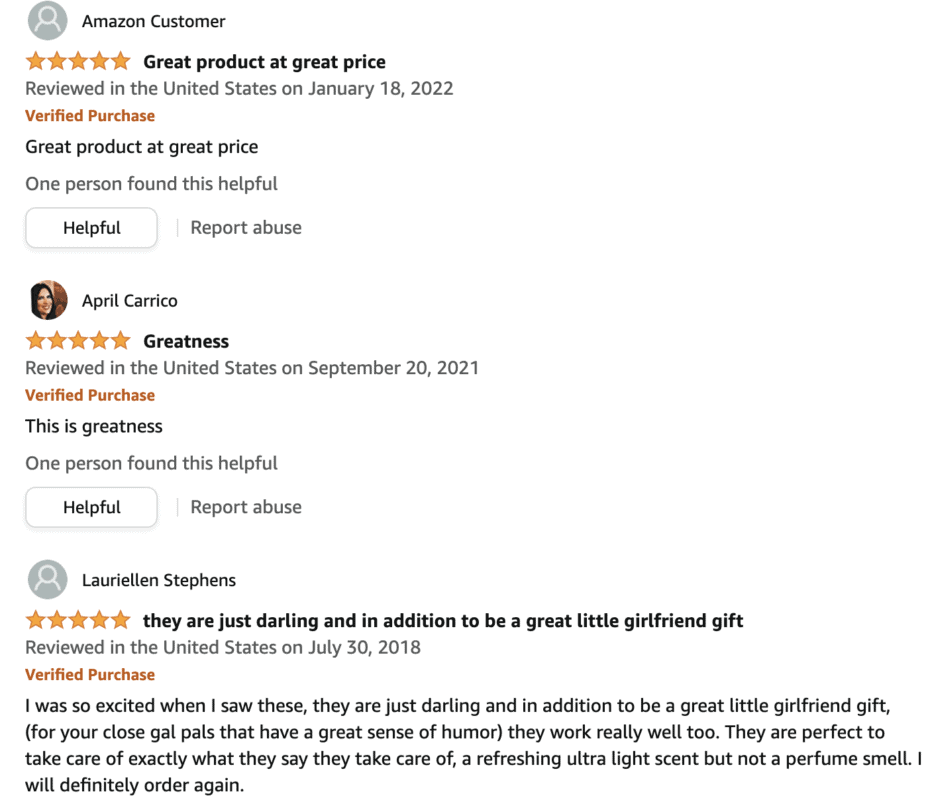Click Lauriellen Stephens' default avatar icon

(x=47, y=580)
